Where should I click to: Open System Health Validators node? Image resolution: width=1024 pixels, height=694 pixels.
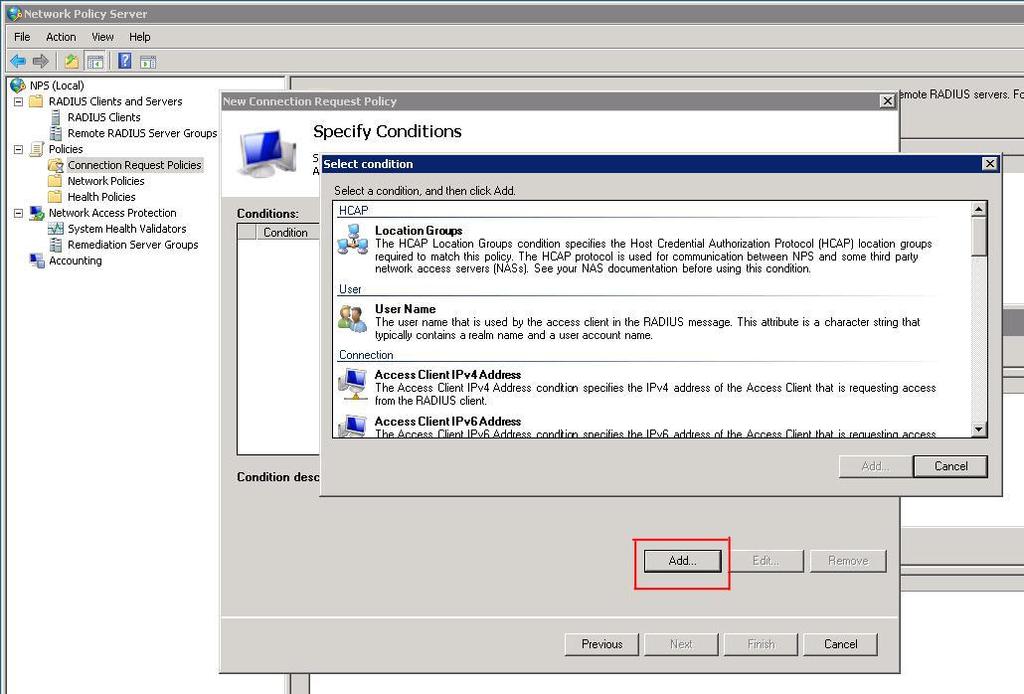point(127,229)
